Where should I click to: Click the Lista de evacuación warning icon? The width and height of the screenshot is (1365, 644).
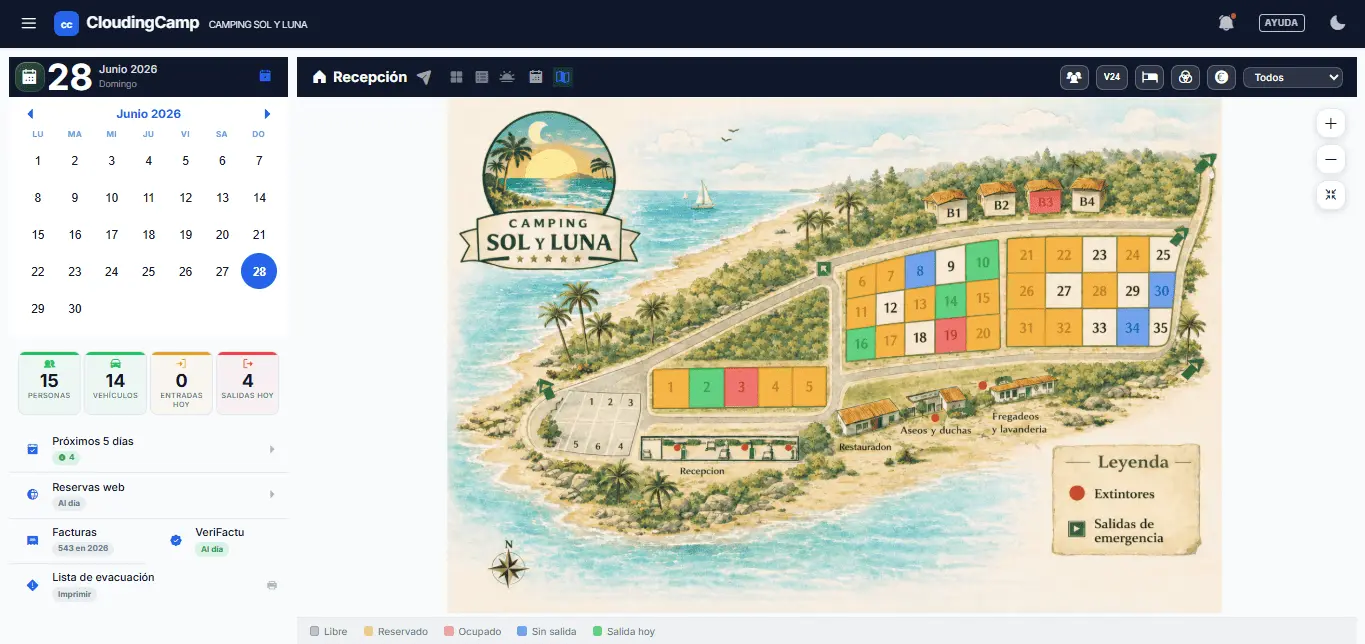(x=32, y=585)
